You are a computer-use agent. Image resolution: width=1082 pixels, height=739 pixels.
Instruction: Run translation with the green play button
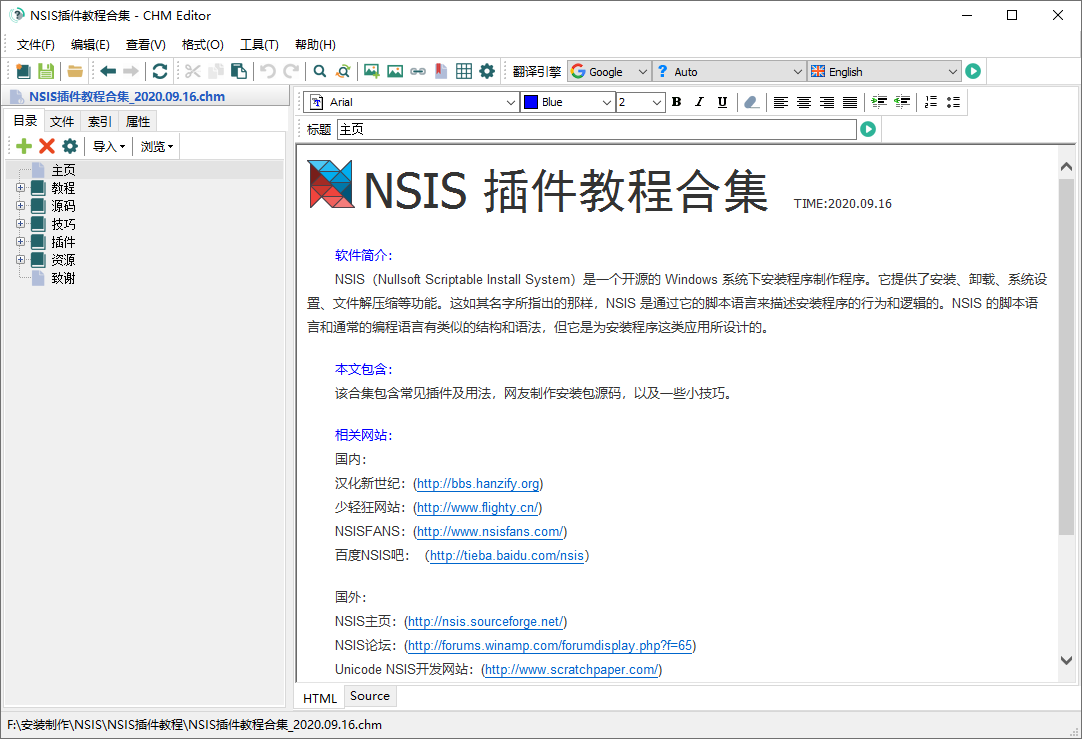pyautogui.click(x=973, y=71)
